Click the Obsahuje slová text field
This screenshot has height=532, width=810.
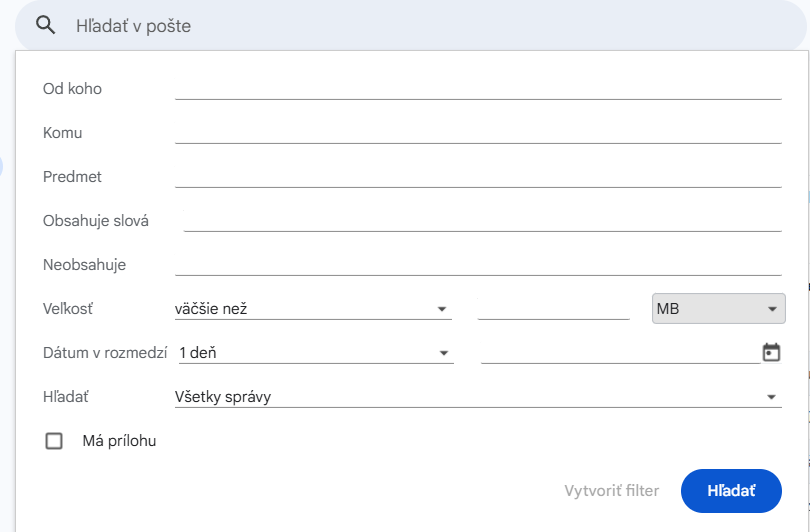[x=482, y=221]
